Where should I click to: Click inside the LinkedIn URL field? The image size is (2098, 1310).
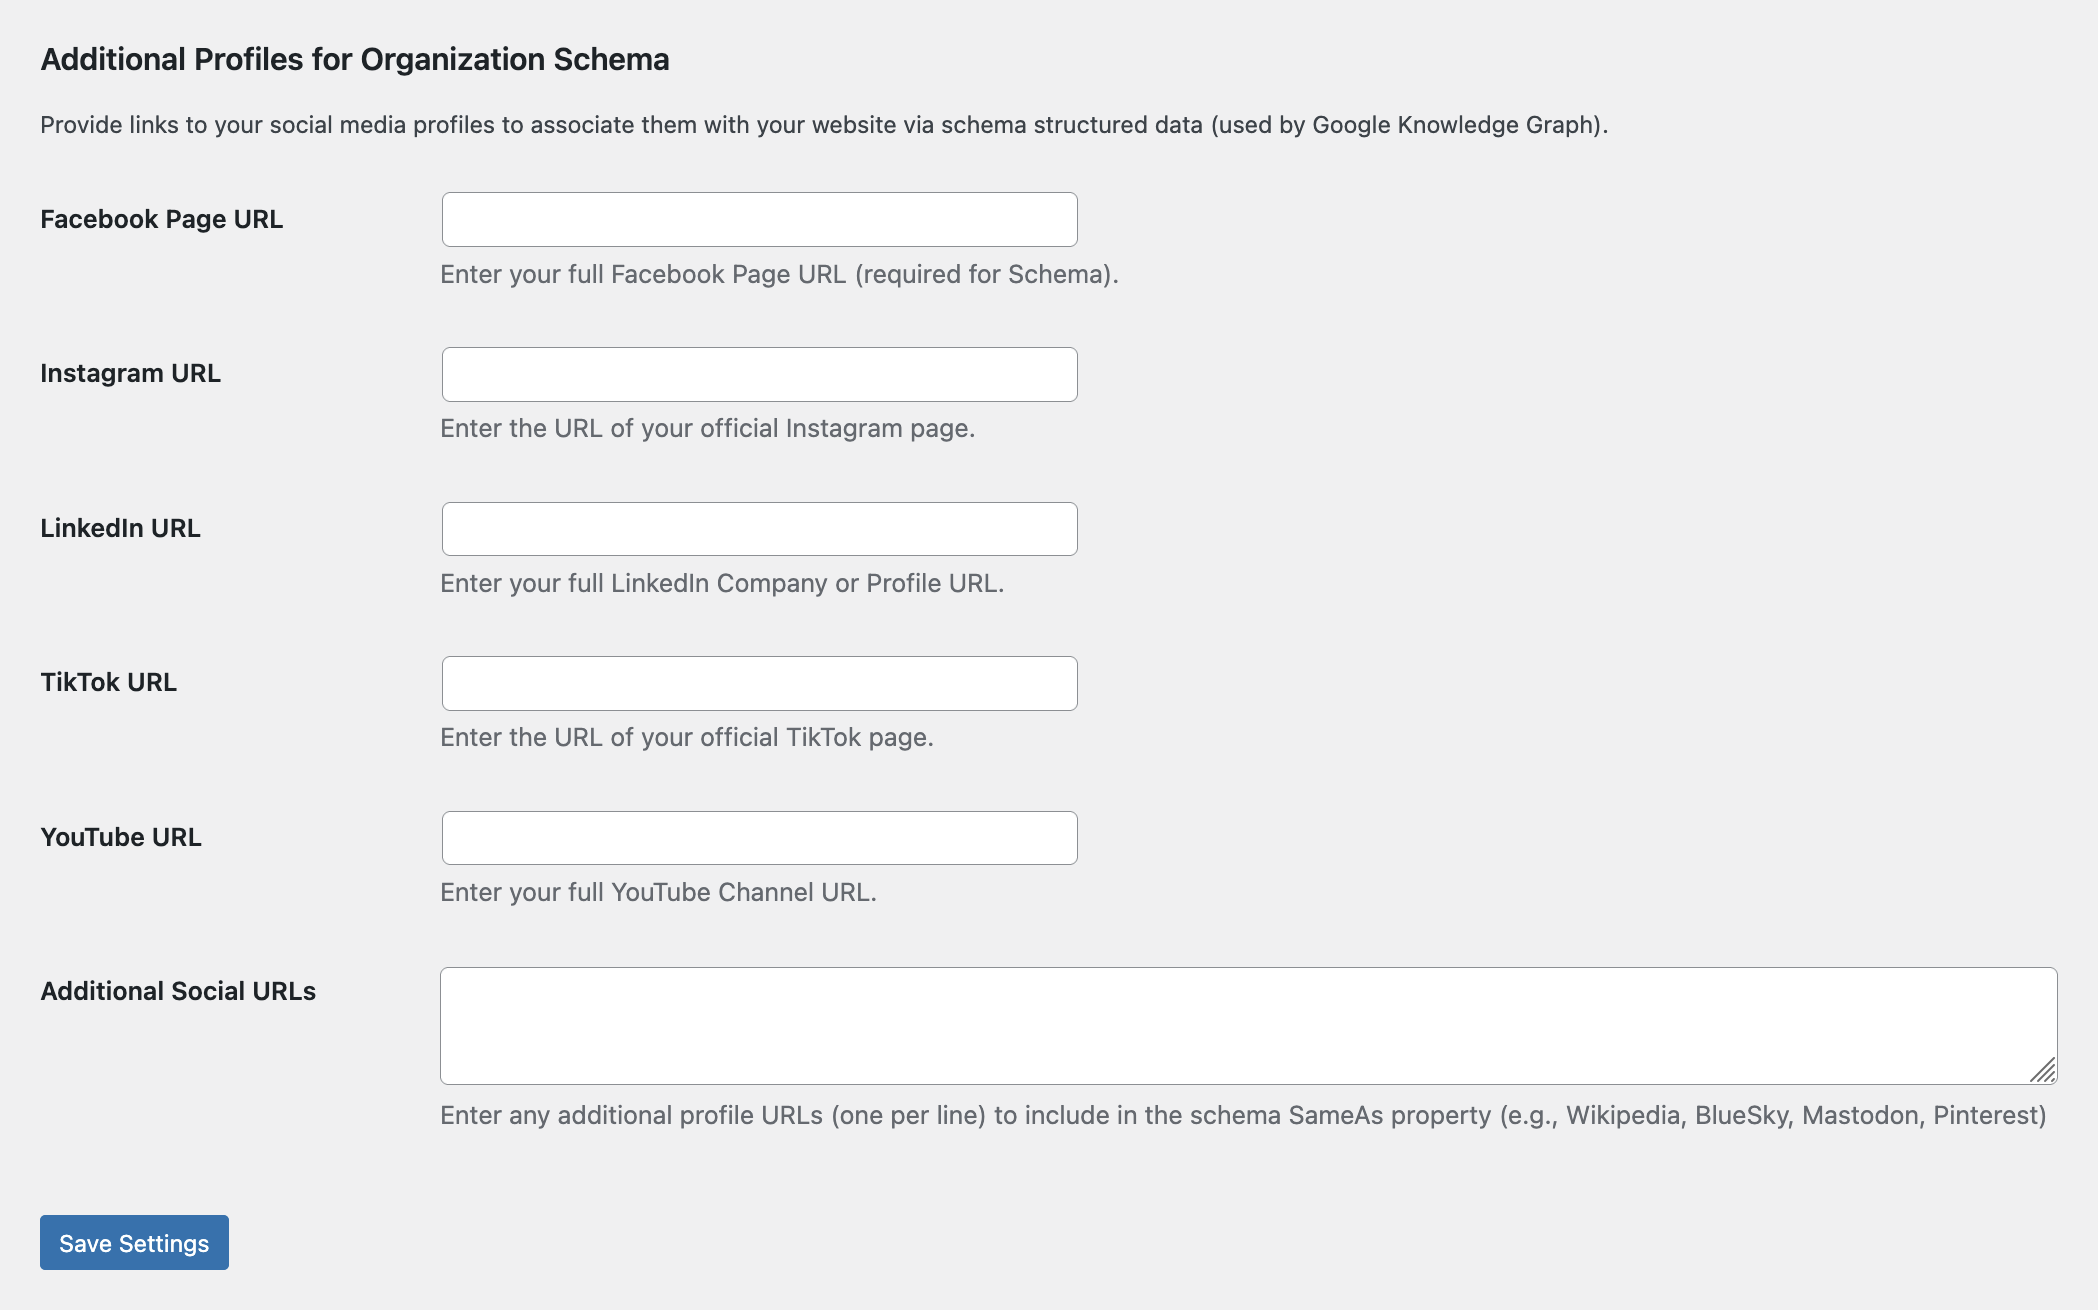tap(758, 528)
